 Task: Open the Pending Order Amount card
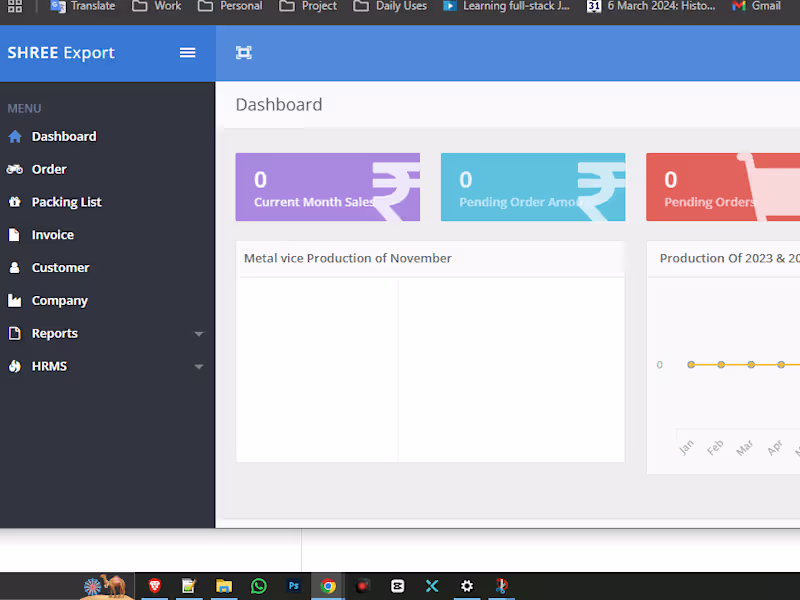click(x=533, y=187)
